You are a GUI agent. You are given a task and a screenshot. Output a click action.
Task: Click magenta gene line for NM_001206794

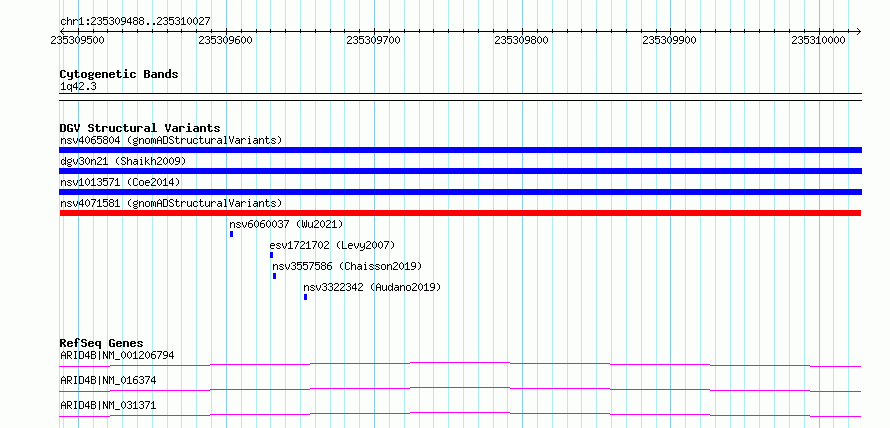pos(460,364)
